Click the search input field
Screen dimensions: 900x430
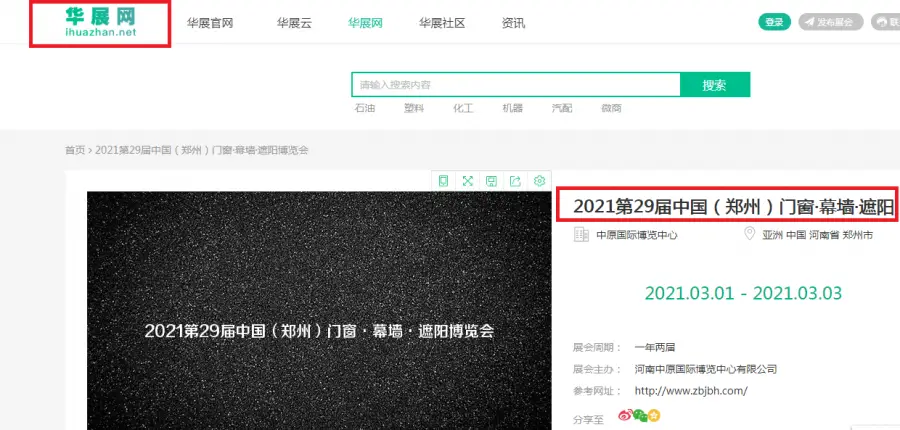click(516, 85)
